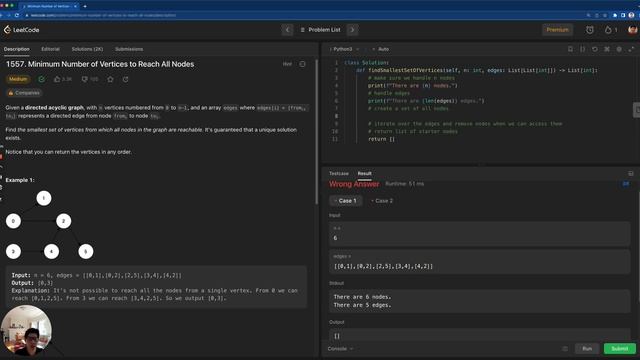This screenshot has height=360, width=640.
Task: Click the LeetCode logo
Action: tap(21, 30)
